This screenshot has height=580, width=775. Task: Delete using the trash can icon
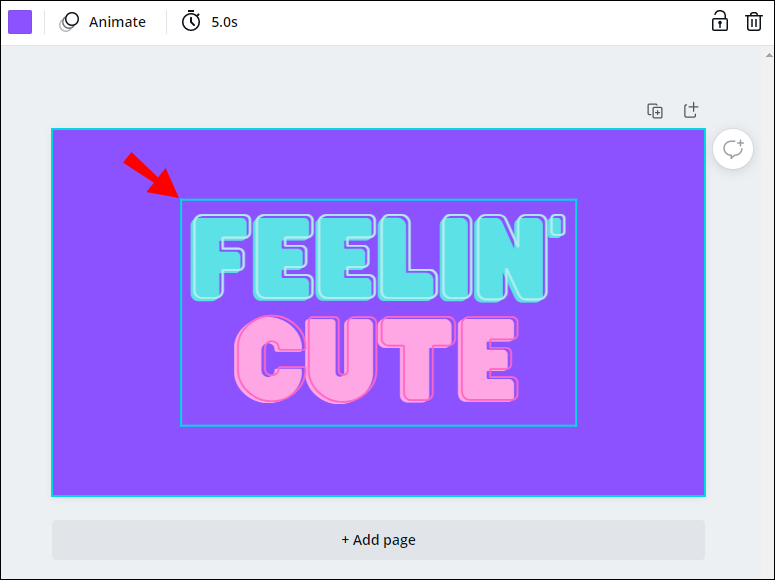click(x=754, y=22)
